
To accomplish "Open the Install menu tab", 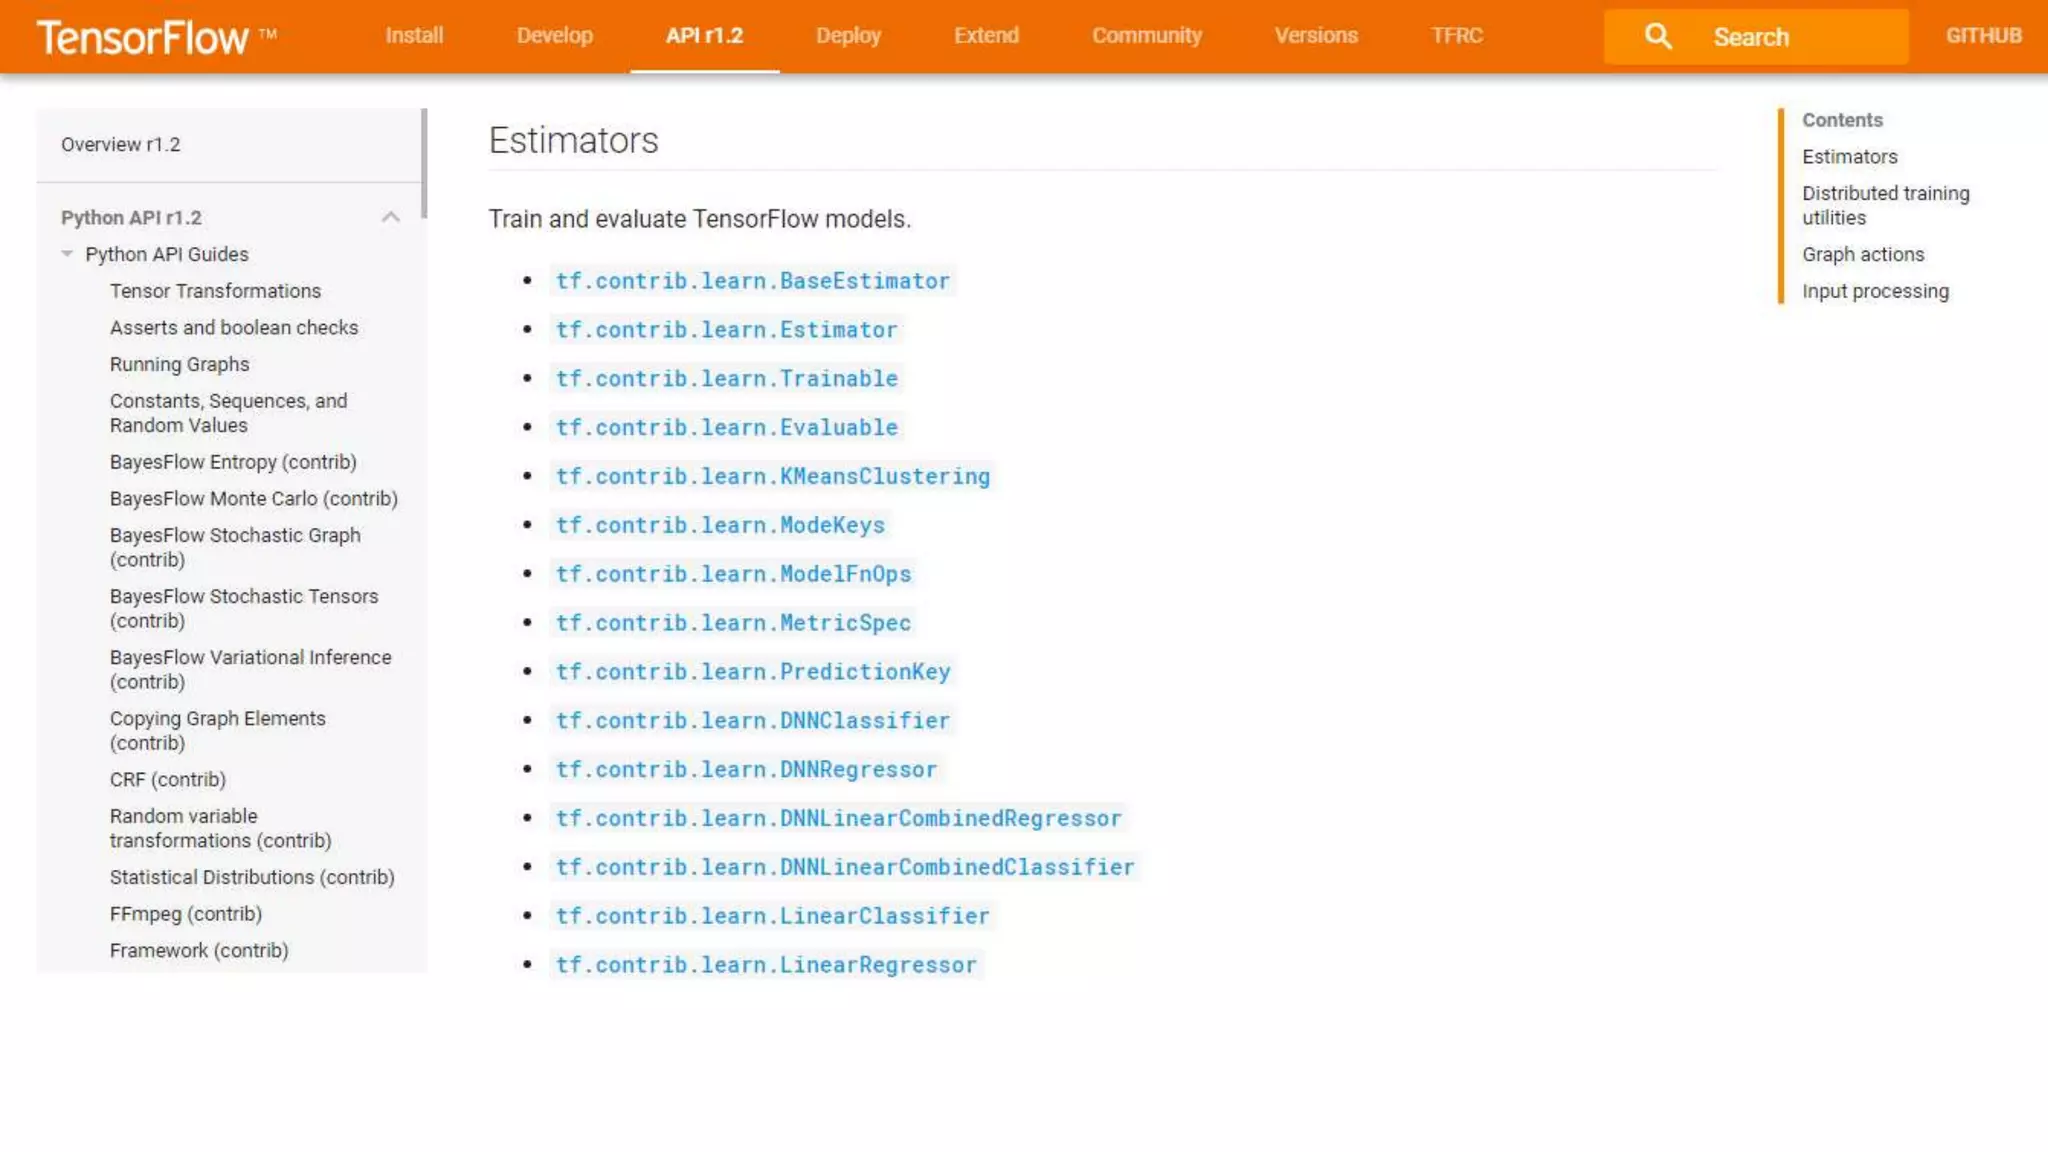I will coord(414,36).
